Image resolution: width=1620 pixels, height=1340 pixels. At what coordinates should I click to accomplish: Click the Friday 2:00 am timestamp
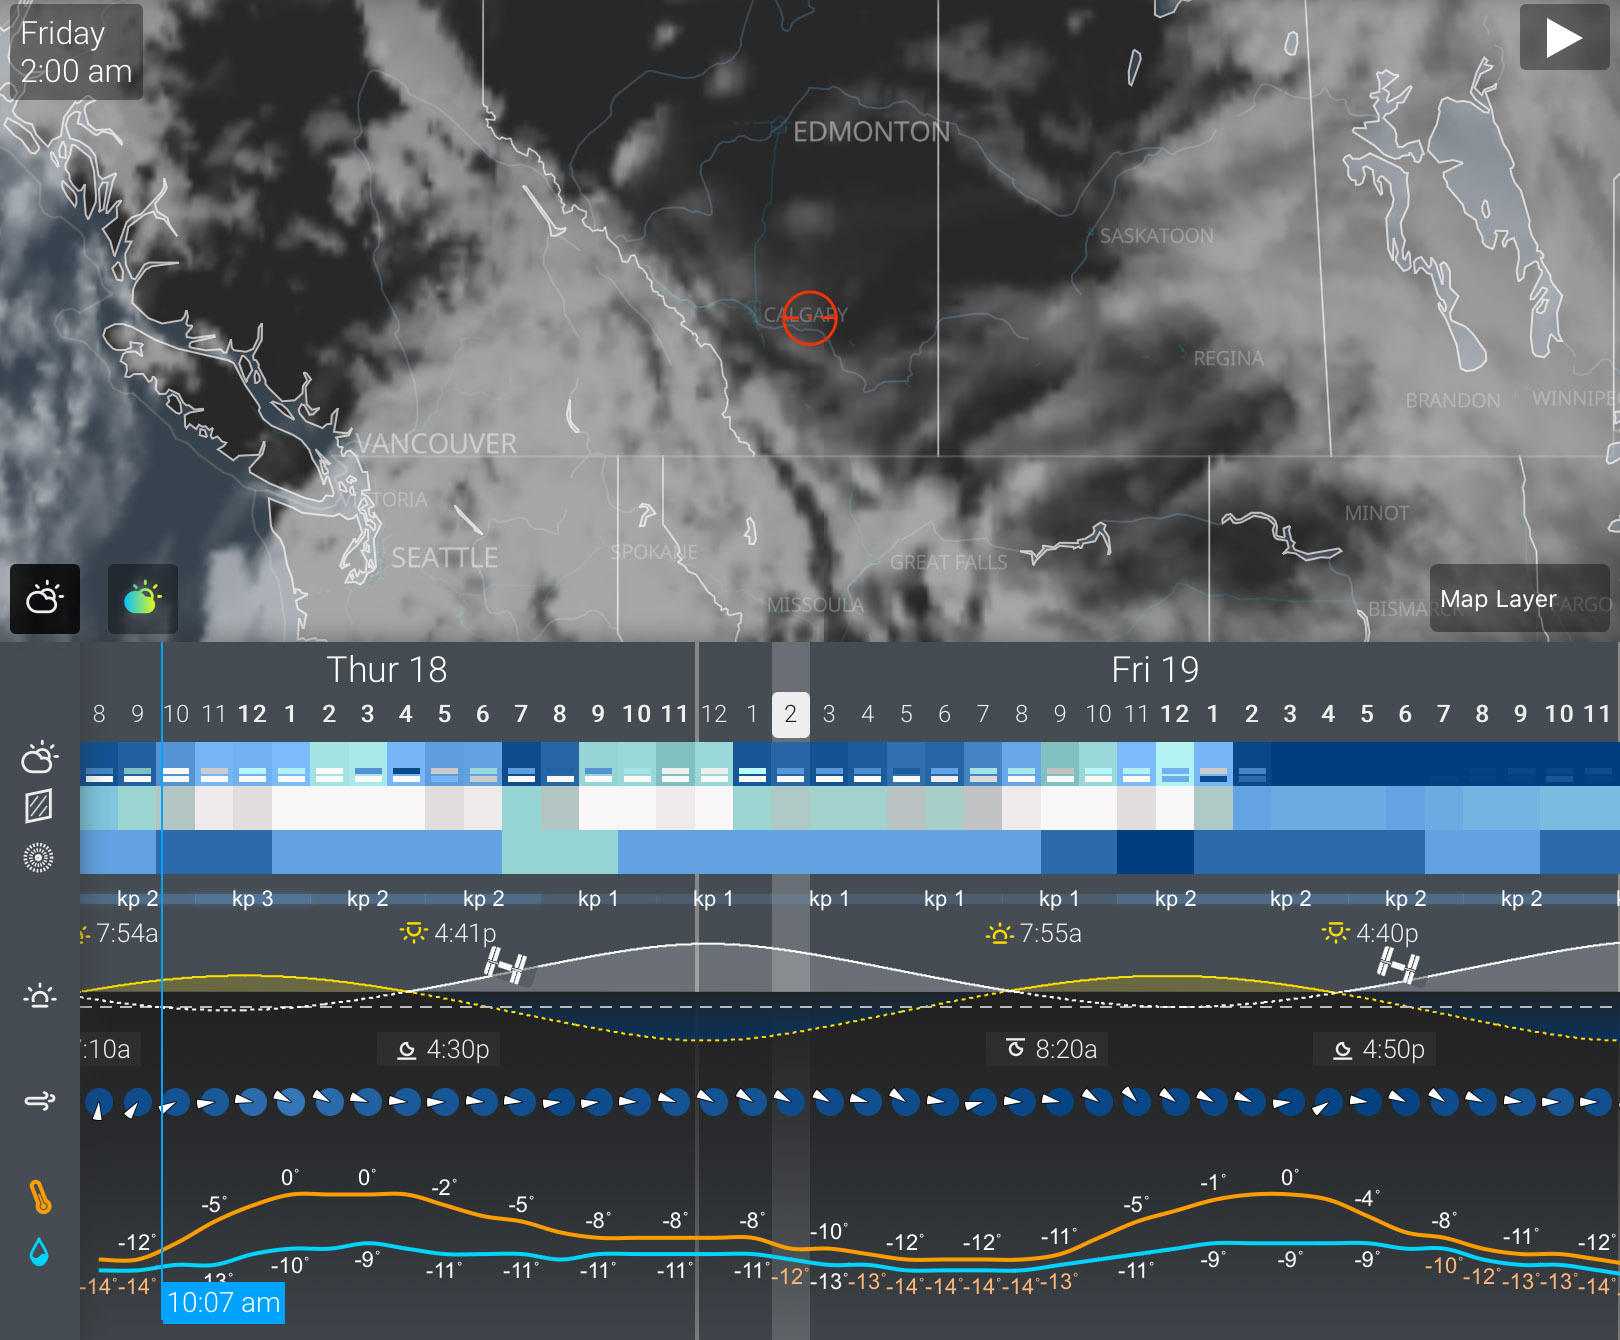[76, 52]
